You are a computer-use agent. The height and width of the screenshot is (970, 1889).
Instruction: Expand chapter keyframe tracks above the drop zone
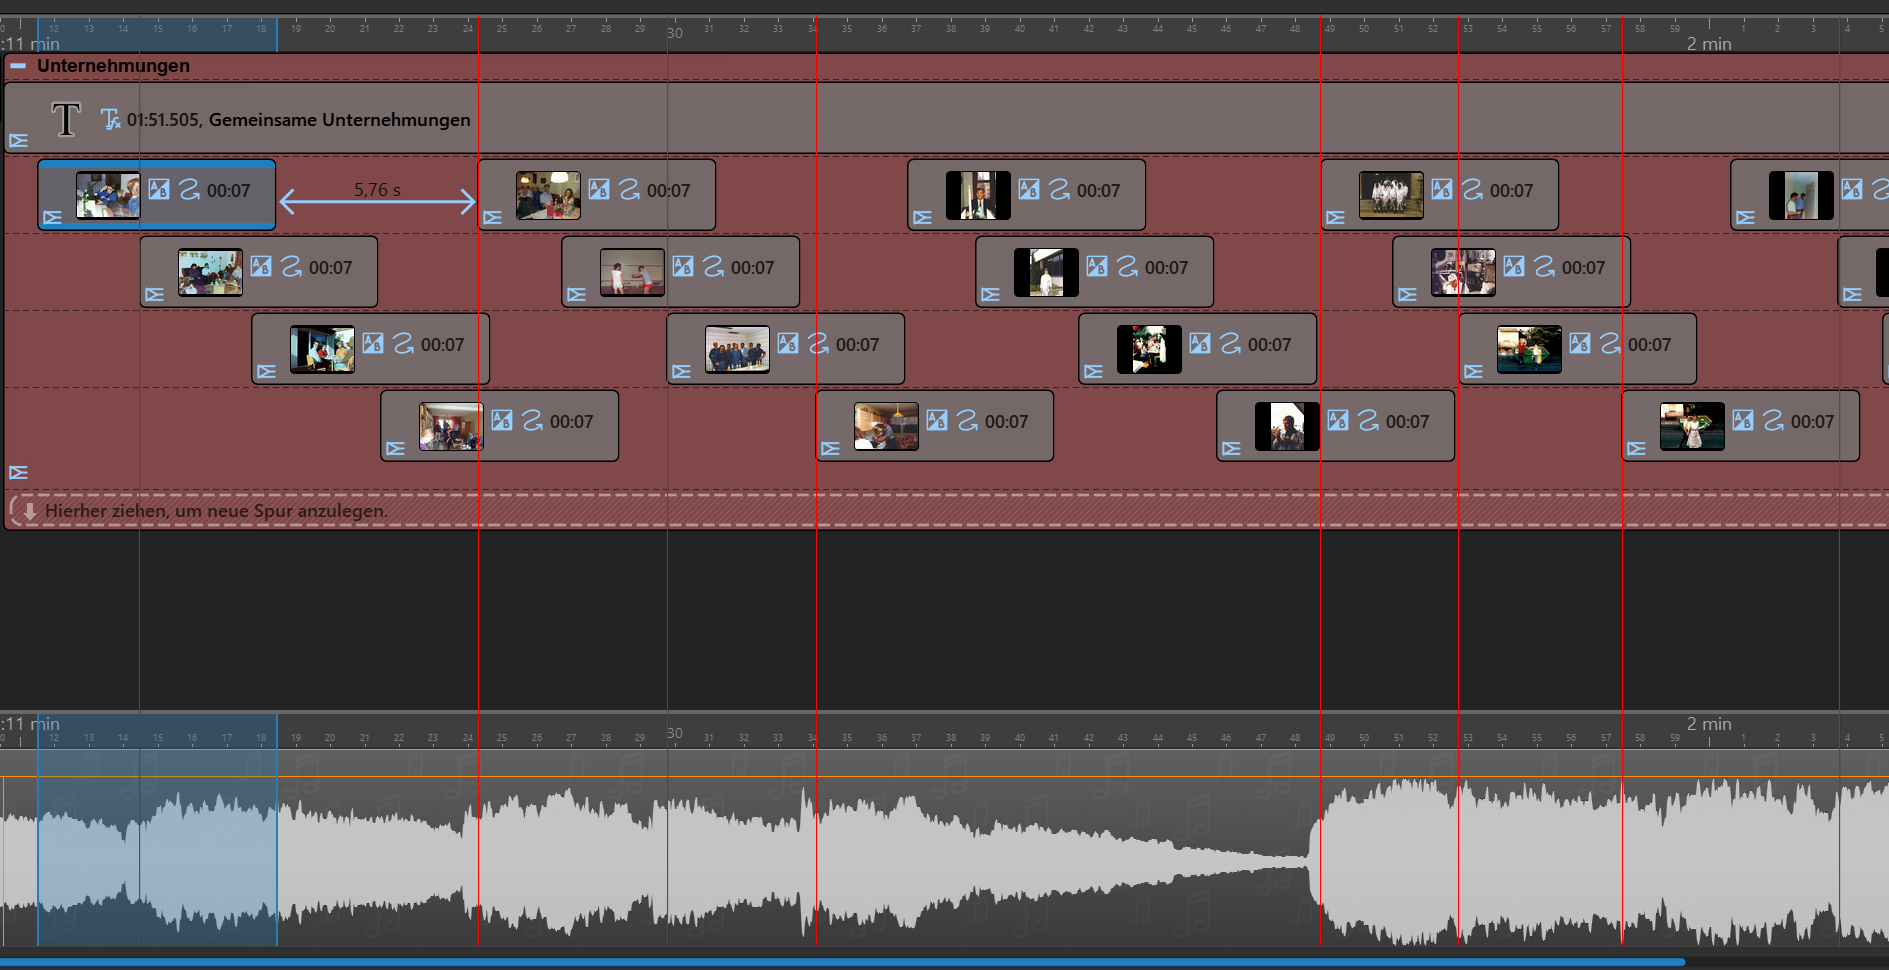tap(19, 472)
